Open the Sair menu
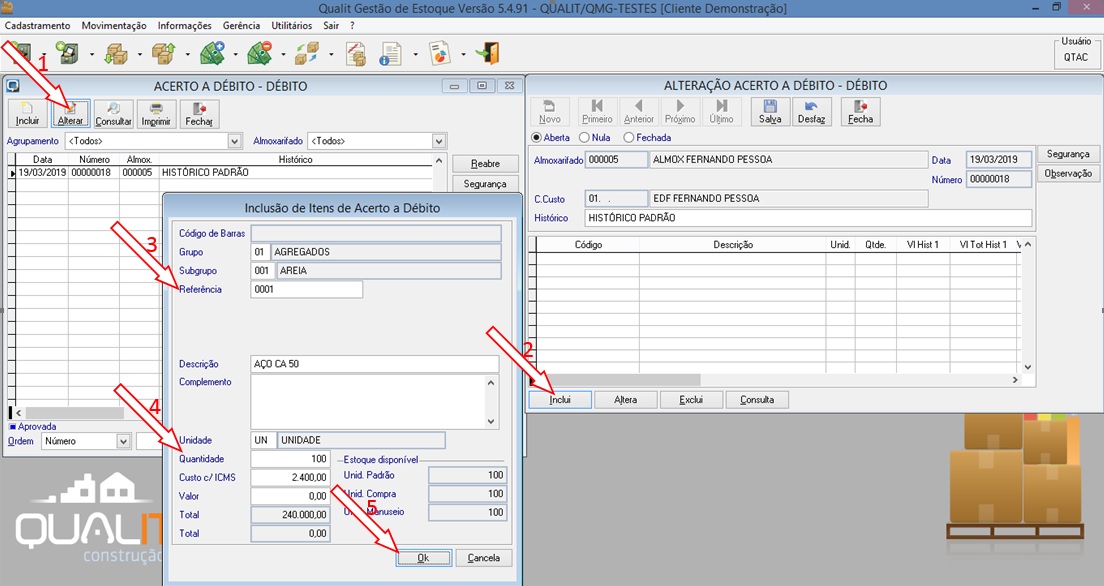 click(x=331, y=25)
